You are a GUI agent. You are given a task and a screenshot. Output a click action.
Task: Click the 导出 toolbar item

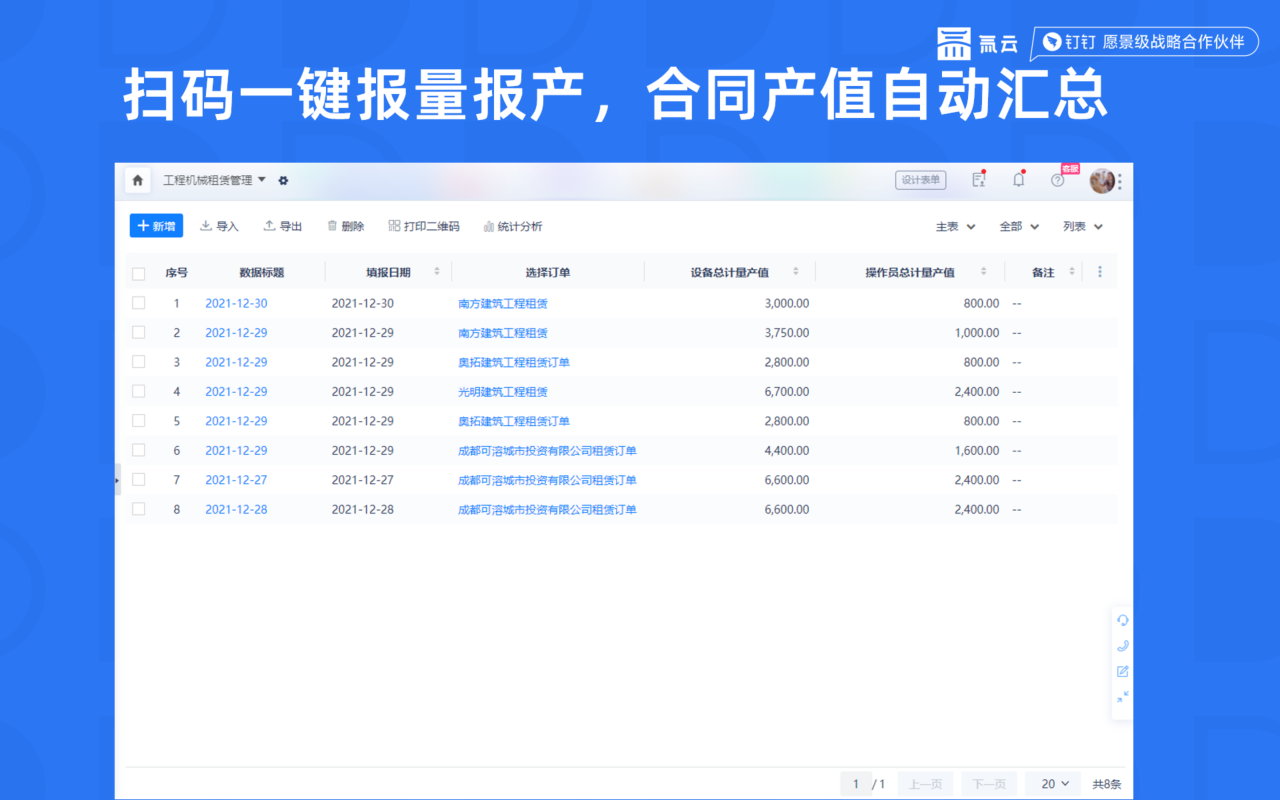click(282, 226)
